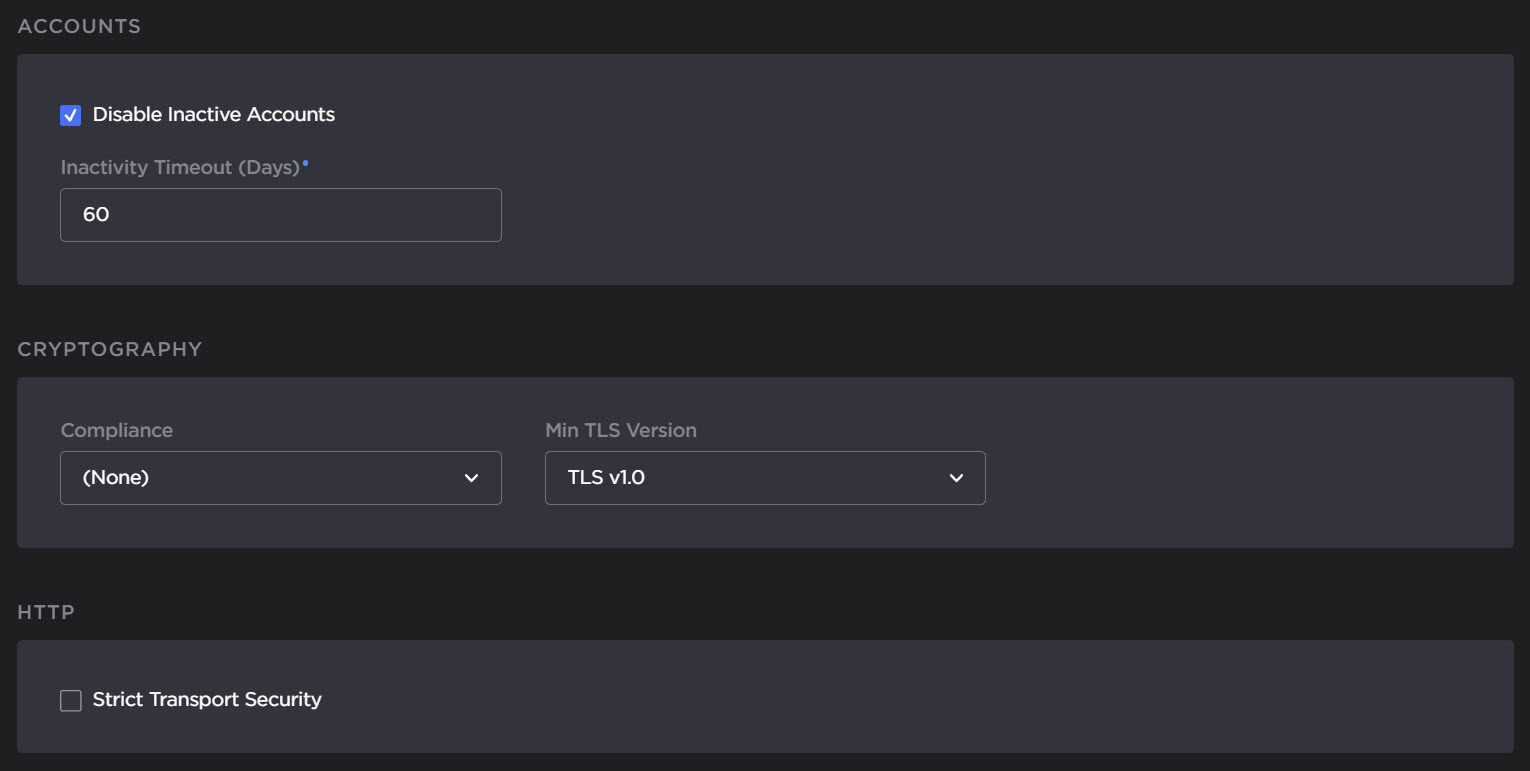Click the chevron arrow in the Compliance box
Screen dimensions: 1530x771
click(x=472, y=478)
